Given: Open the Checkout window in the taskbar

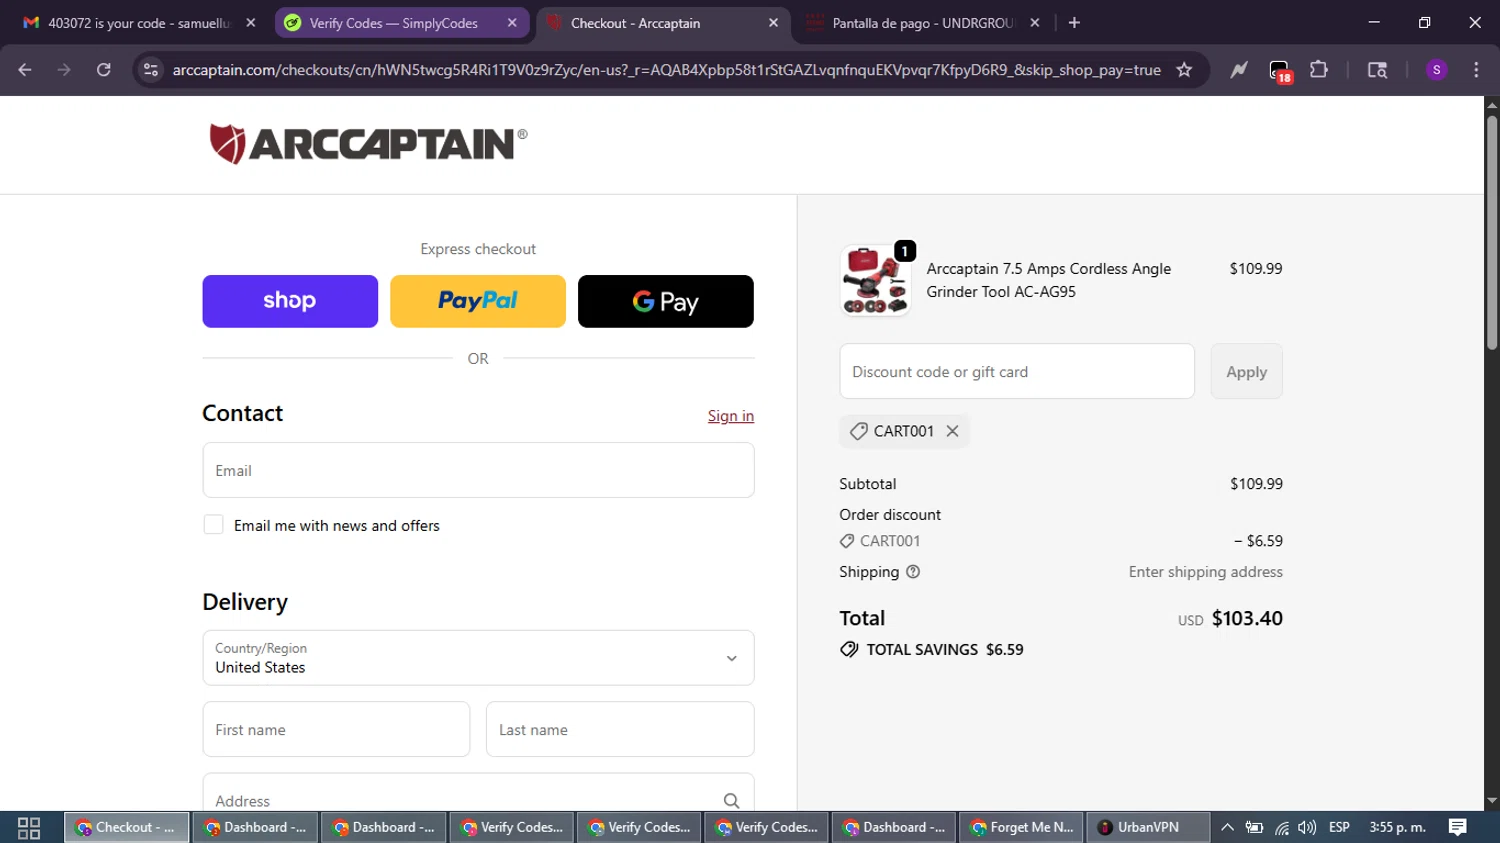Looking at the screenshot, I should (127, 828).
